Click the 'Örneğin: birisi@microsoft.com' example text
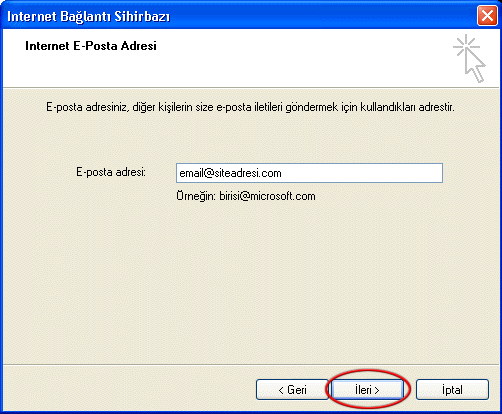 [x=246, y=196]
